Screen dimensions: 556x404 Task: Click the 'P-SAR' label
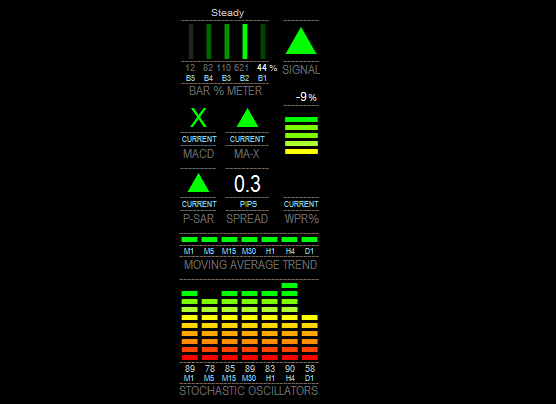(199, 219)
